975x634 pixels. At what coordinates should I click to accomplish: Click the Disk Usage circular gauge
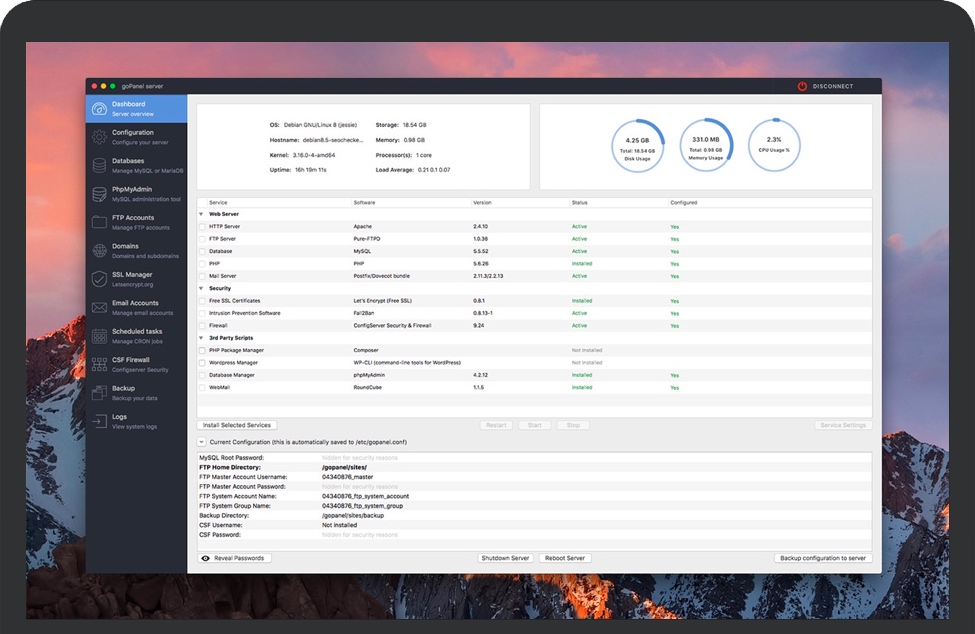637,146
